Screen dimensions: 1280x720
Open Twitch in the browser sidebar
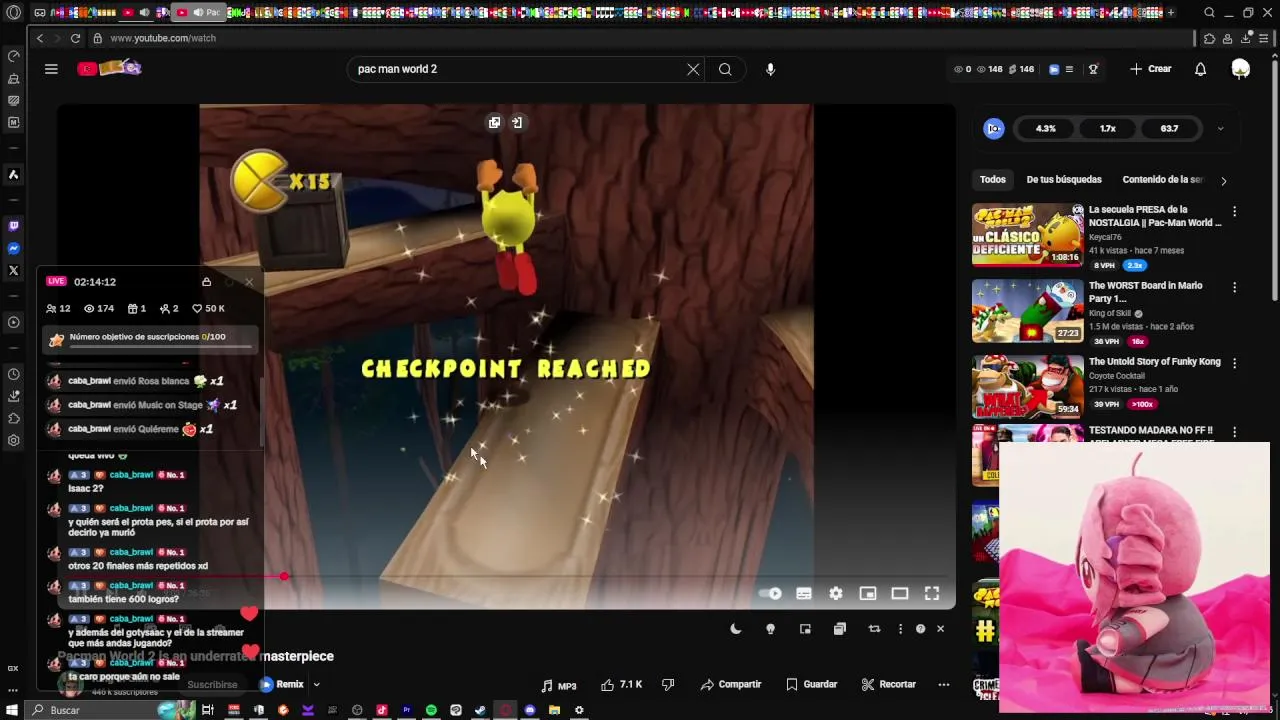pyautogui.click(x=13, y=226)
